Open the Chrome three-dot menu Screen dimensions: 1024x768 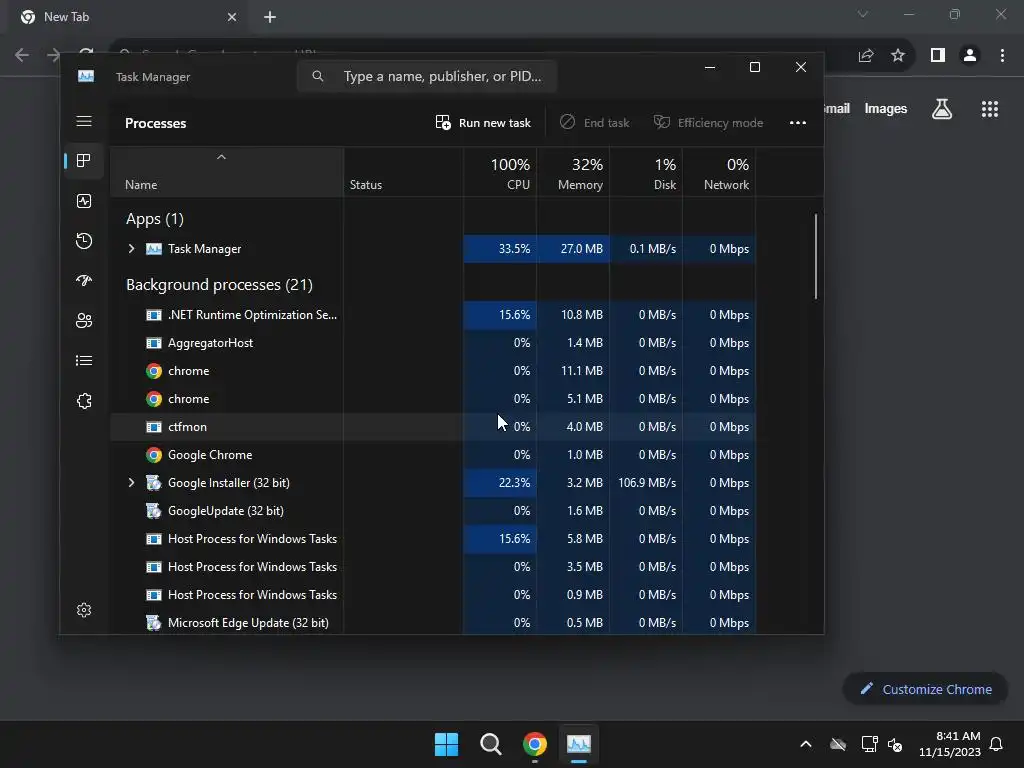1002,56
